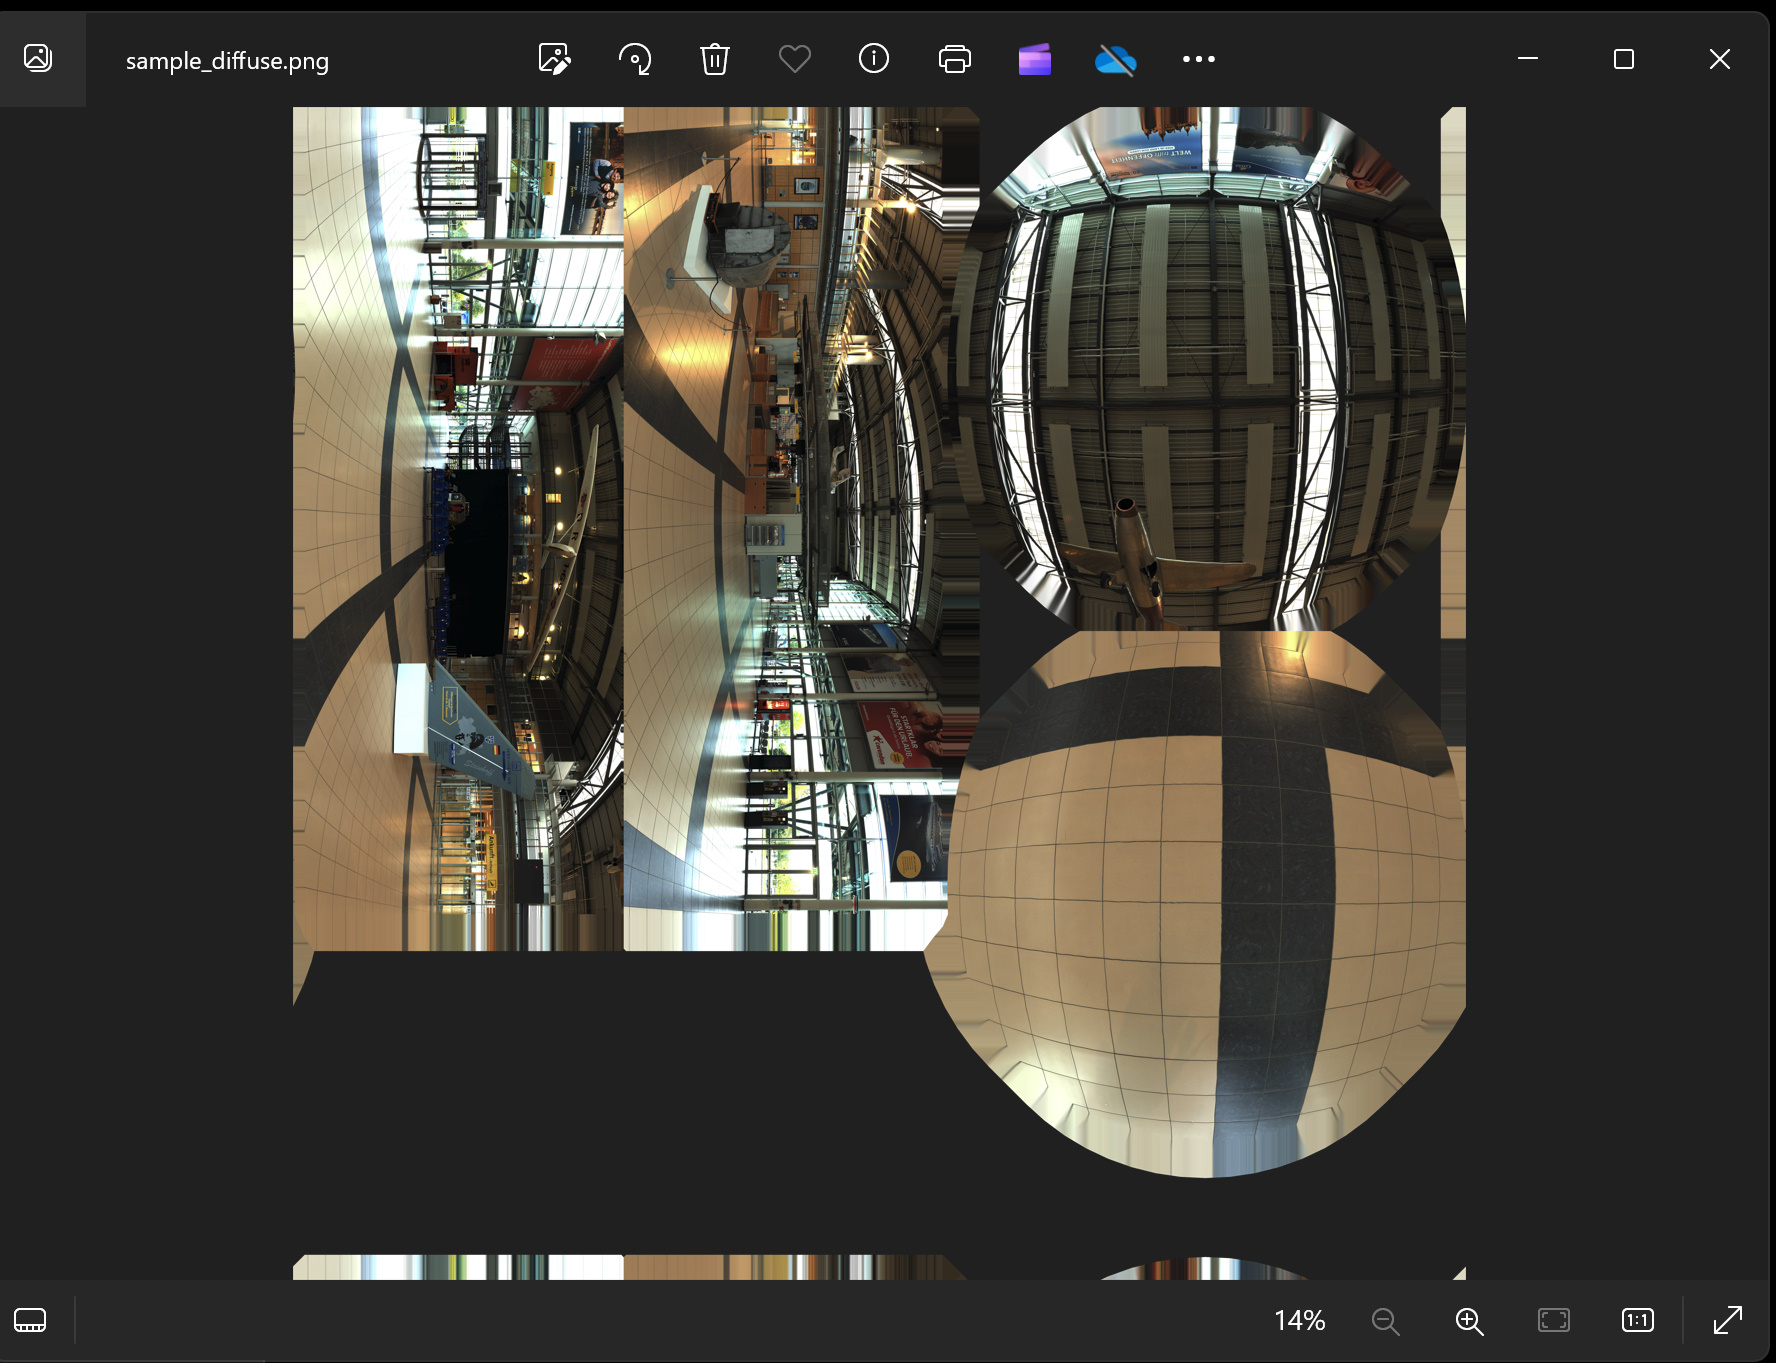Screen dimensions: 1776x1363
Task: Zoom out with the minus magnifier
Action: pyautogui.click(x=1385, y=1321)
